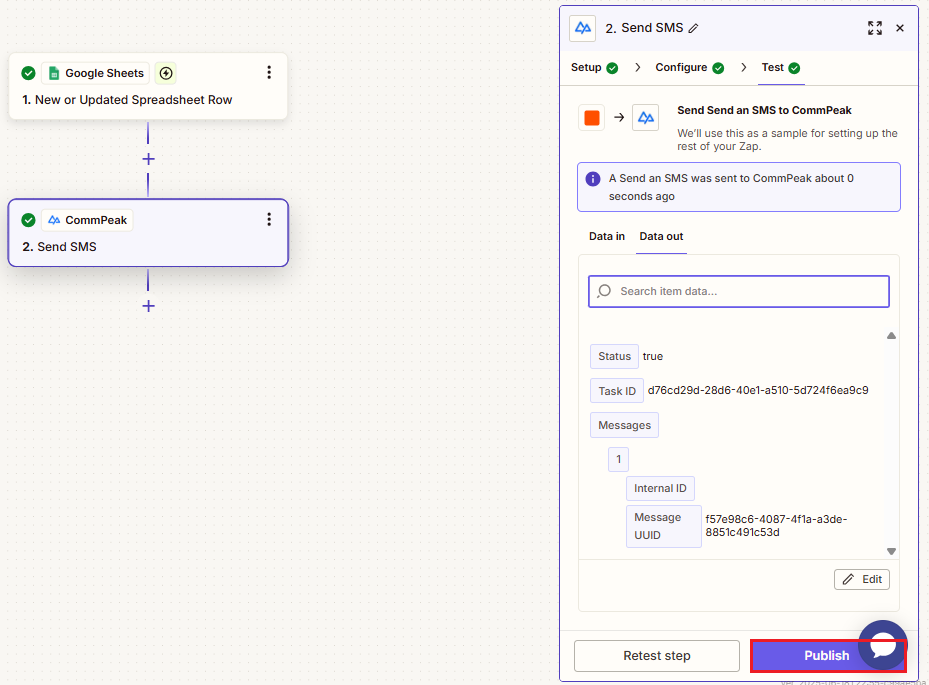This screenshot has width=929, height=685.
Task: Select the Task ID field label
Action: [x=617, y=390]
